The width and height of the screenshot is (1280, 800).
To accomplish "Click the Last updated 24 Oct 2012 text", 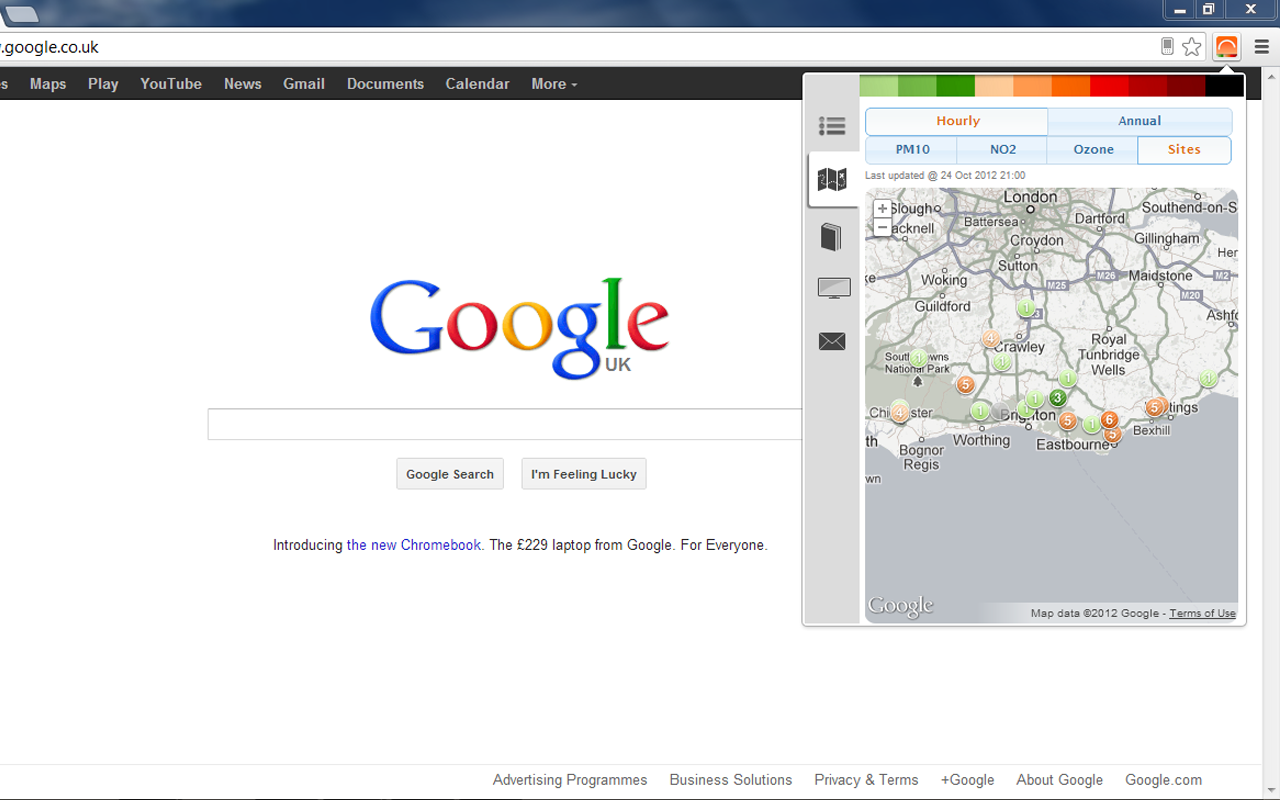I will (945, 175).
